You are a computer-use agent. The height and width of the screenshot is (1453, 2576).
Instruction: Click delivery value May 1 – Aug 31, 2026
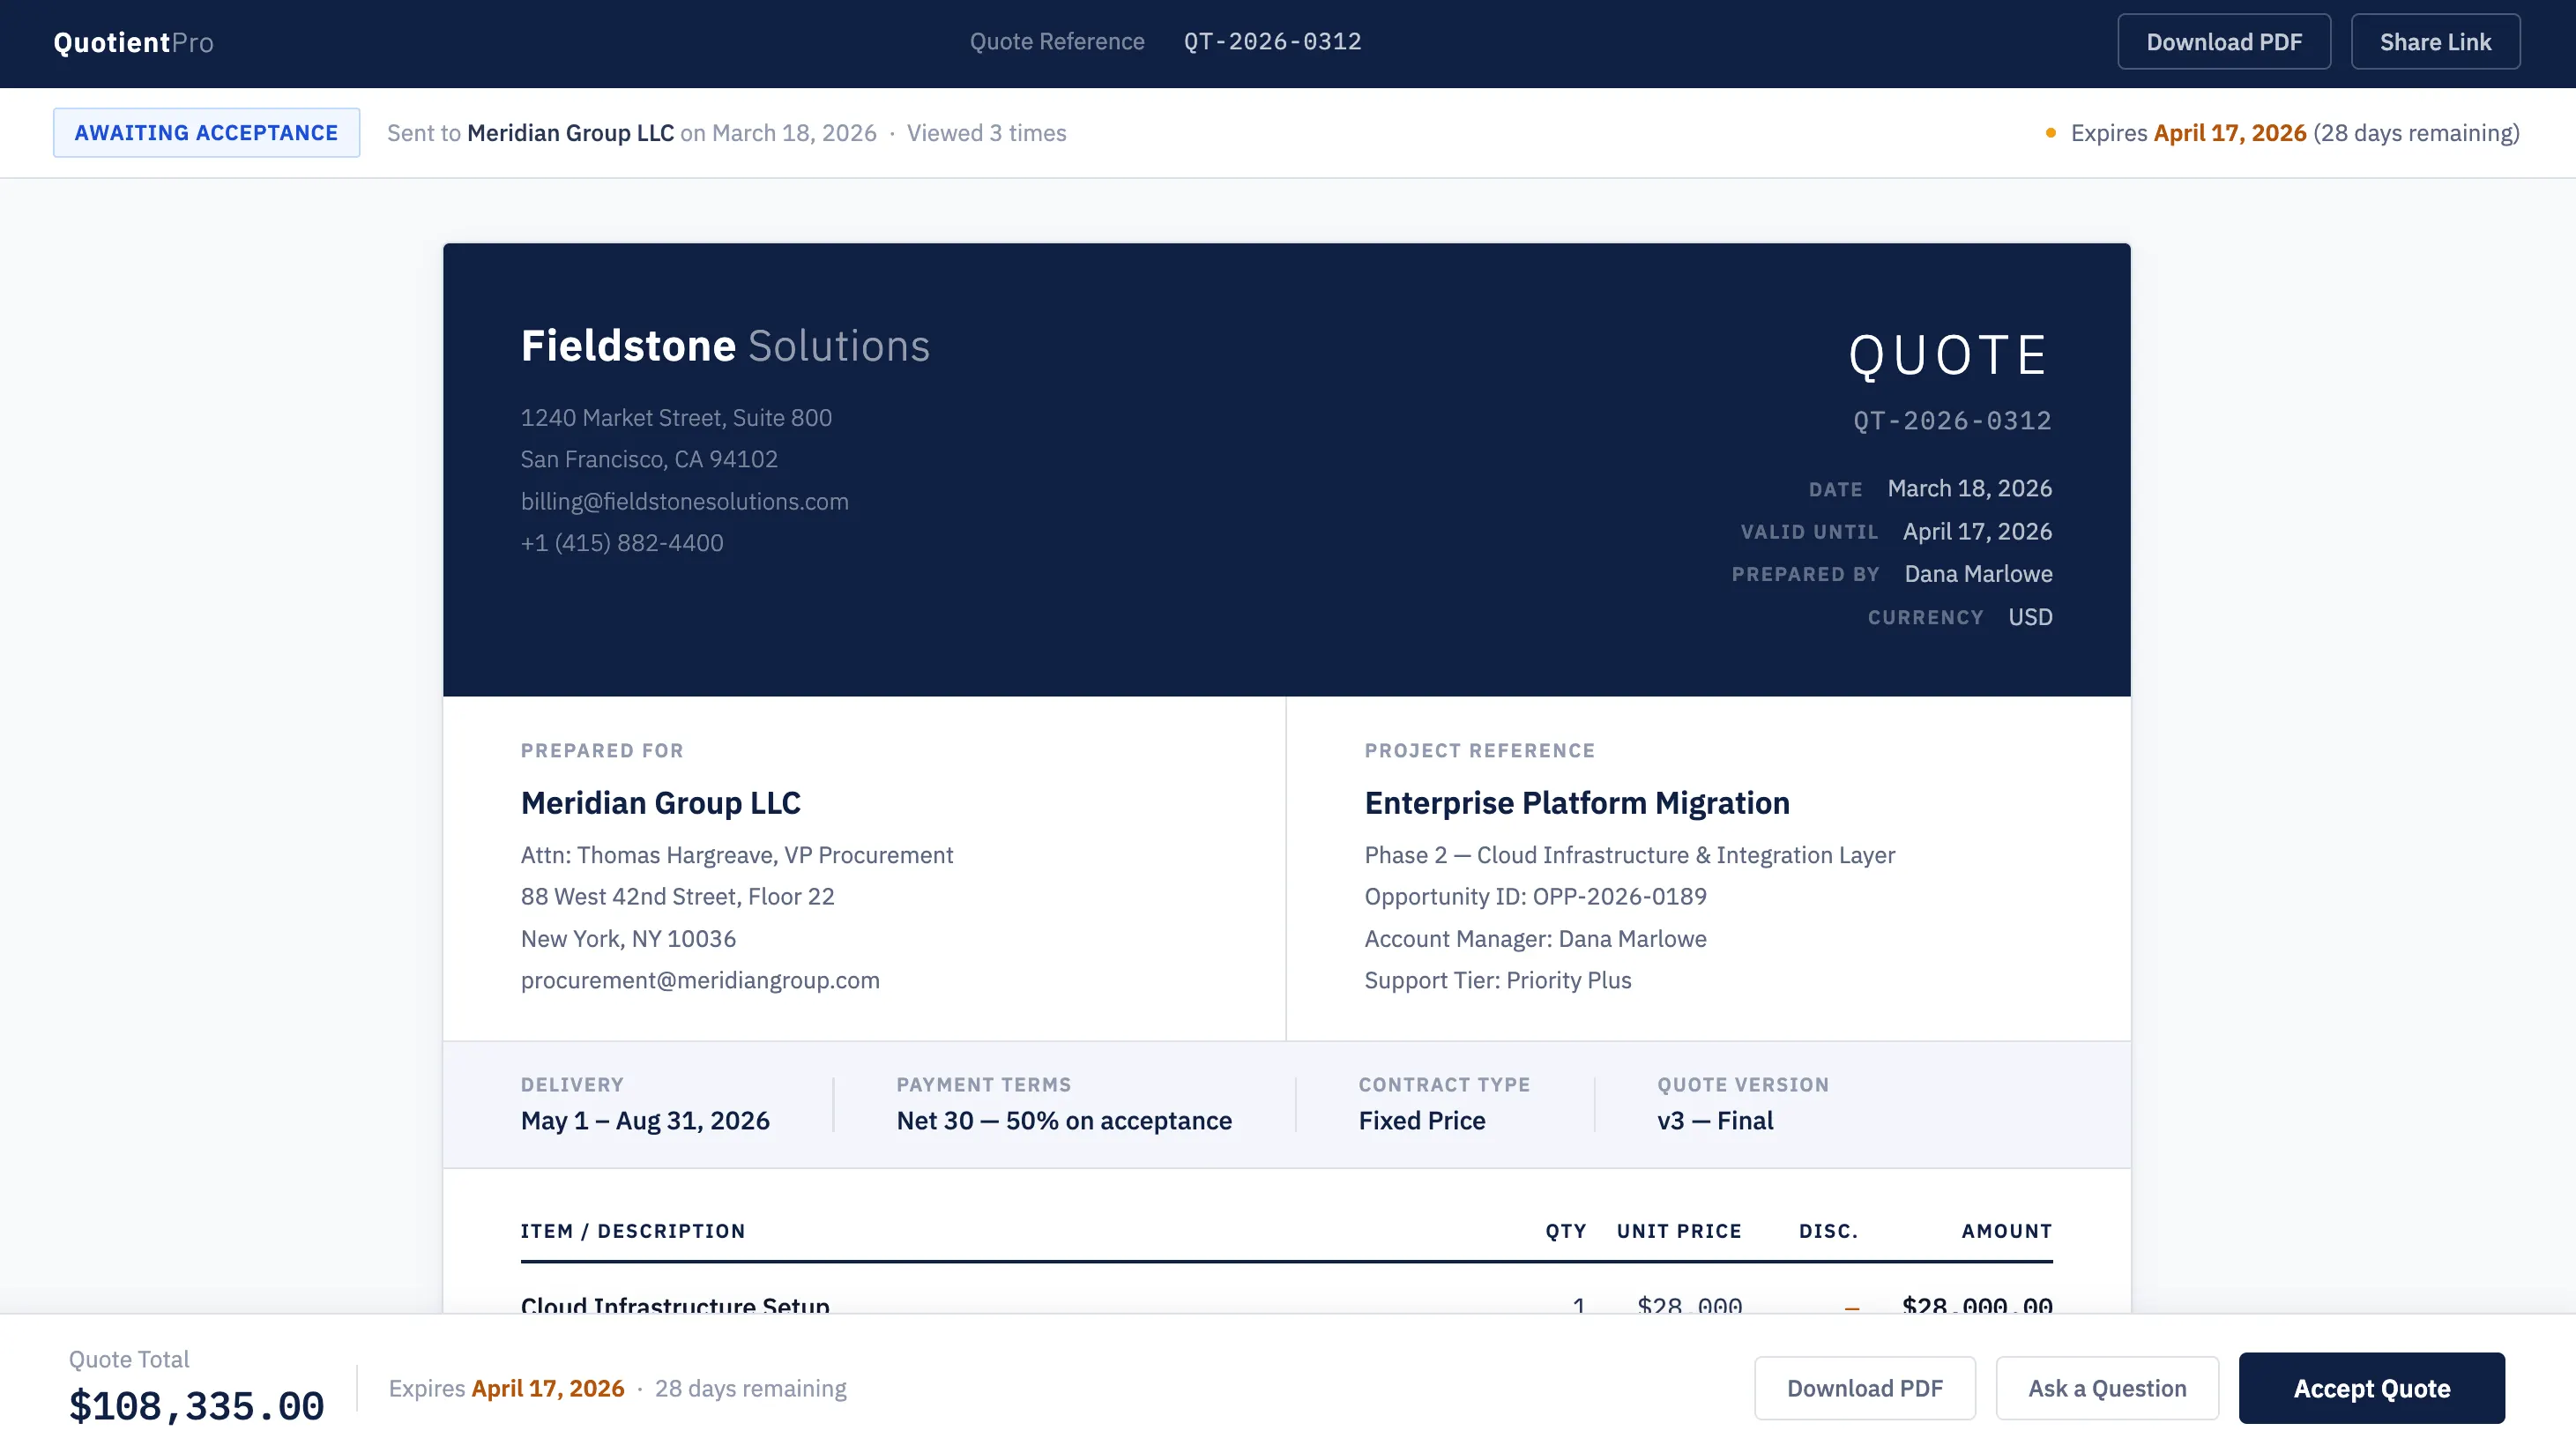[x=645, y=1121]
